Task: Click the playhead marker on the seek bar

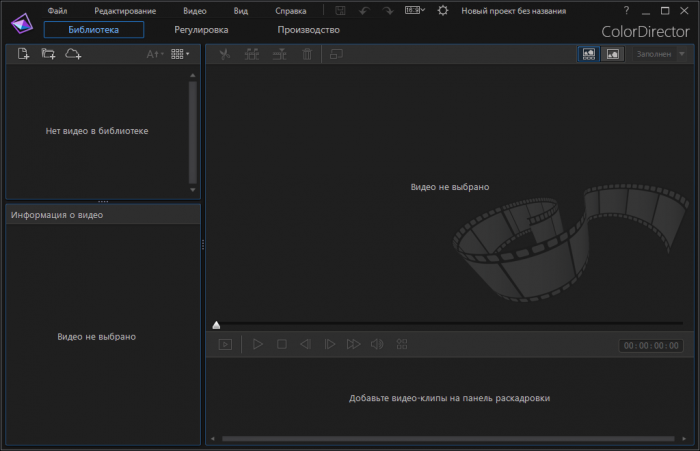Action: coord(216,325)
